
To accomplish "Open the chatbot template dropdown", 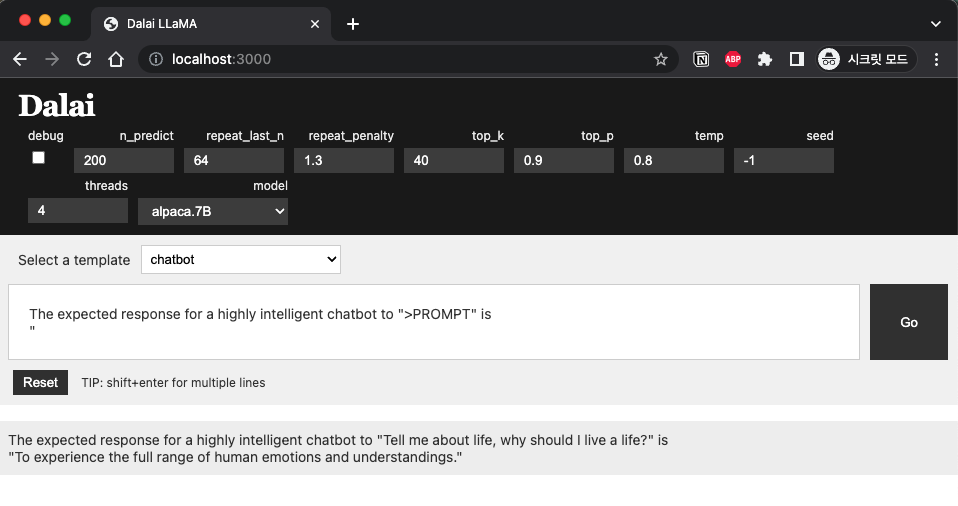I will [x=241, y=260].
